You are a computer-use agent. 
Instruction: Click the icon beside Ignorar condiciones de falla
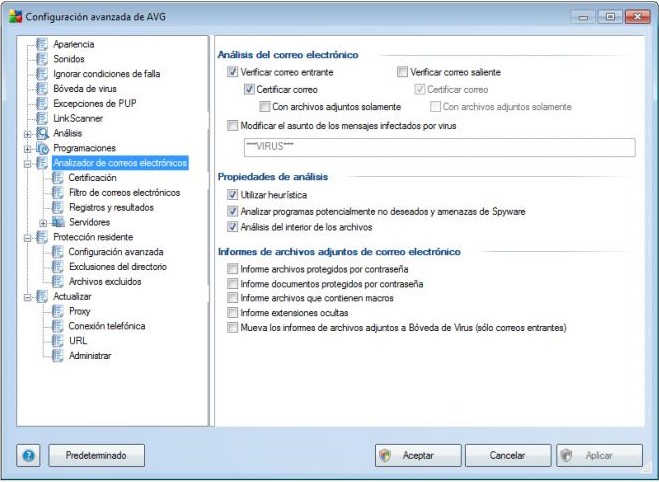[42, 74]
